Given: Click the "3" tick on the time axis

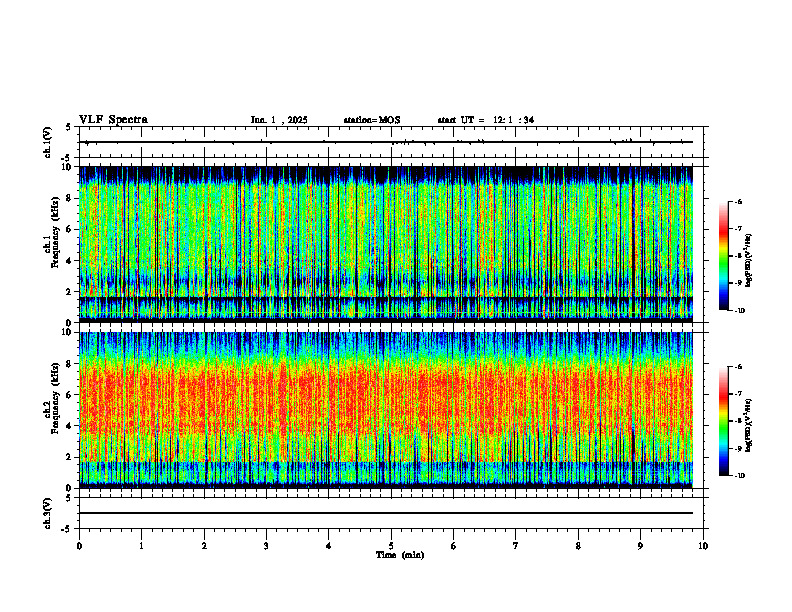Looking at the screenshot, I should [x=266, y=546].
